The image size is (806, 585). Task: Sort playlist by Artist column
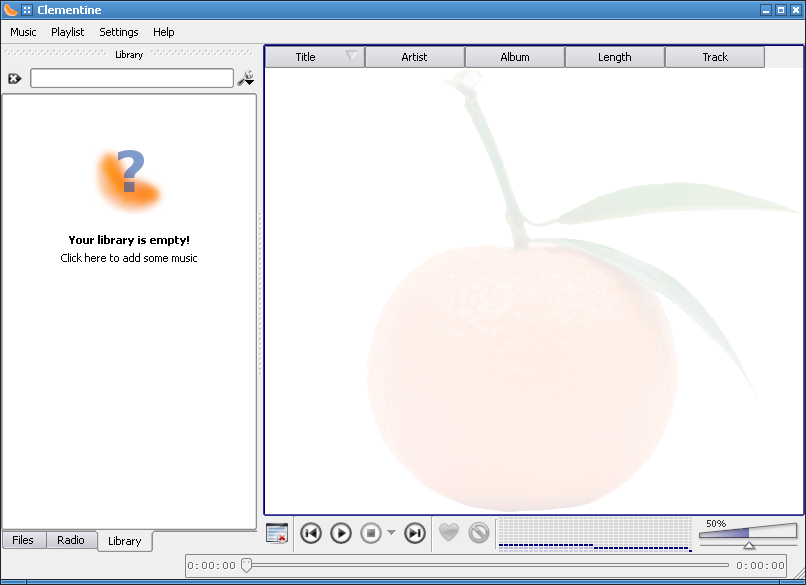pyautogui.click(x=414, y=57)
